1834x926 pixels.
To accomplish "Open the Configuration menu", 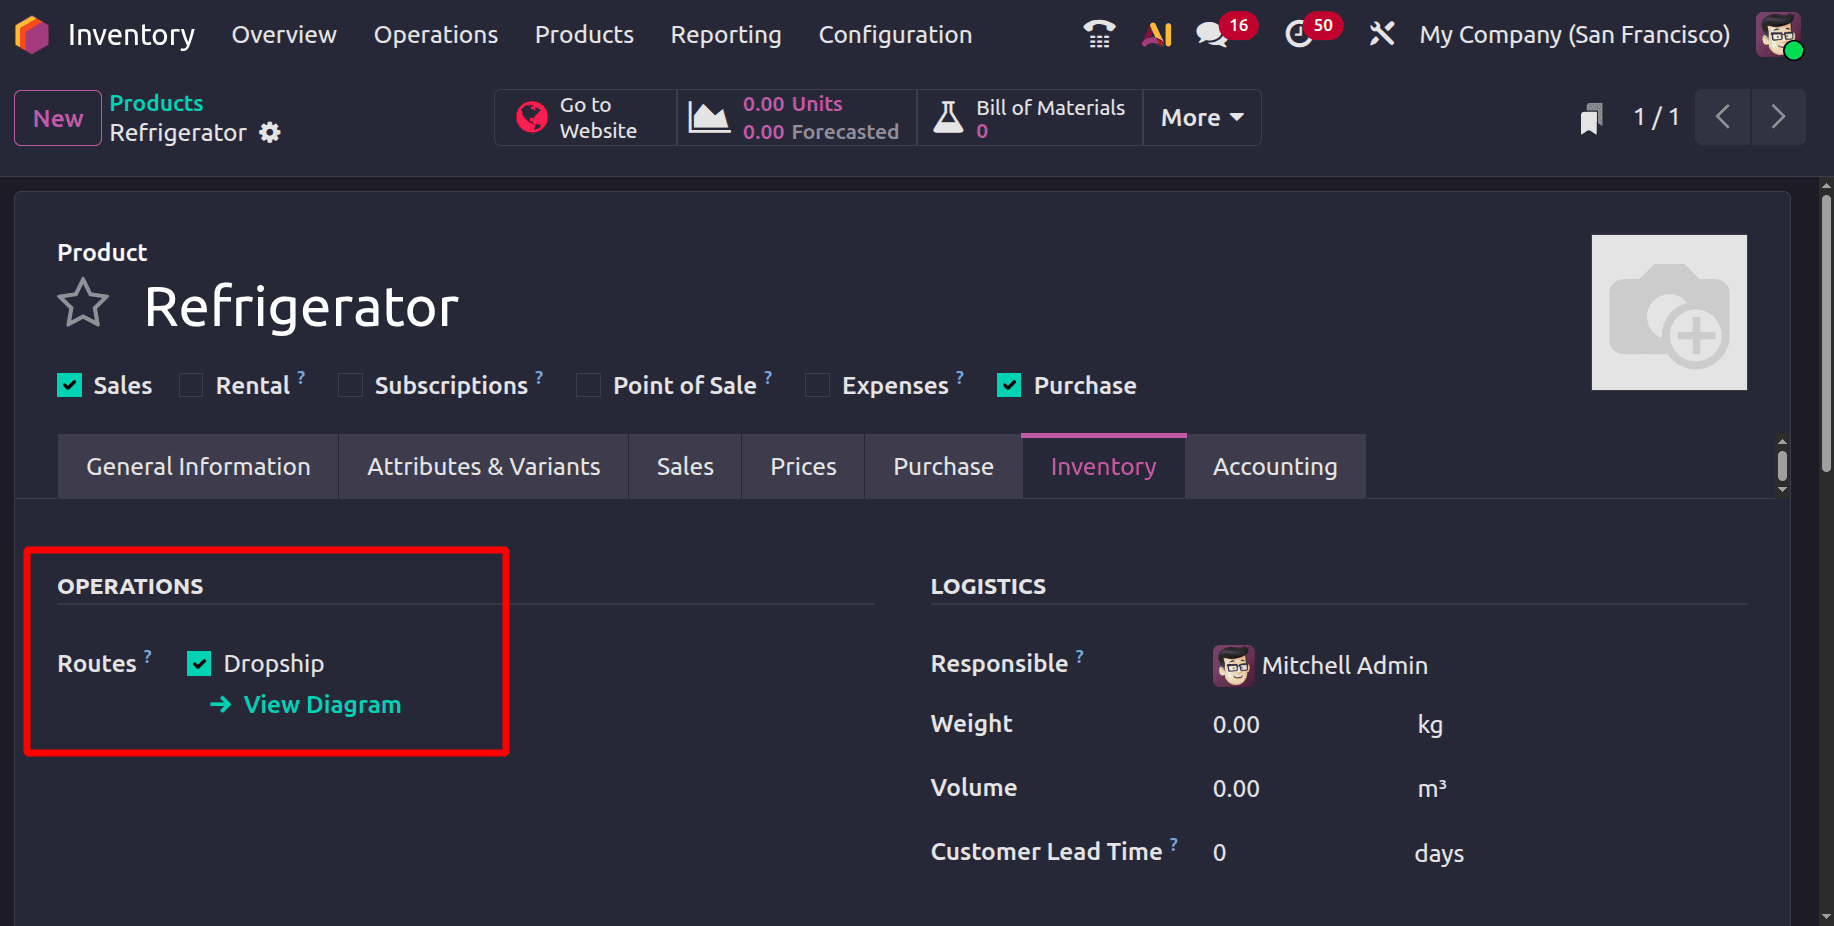I will click(x=894, y=34).
